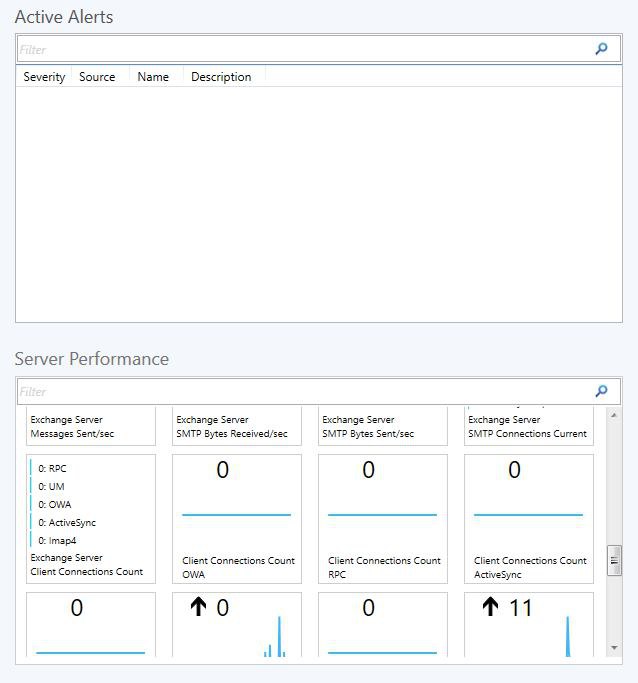Select the '0: Imap4' legend entry
The image size is (638, 683).
(x=57, y=541)
